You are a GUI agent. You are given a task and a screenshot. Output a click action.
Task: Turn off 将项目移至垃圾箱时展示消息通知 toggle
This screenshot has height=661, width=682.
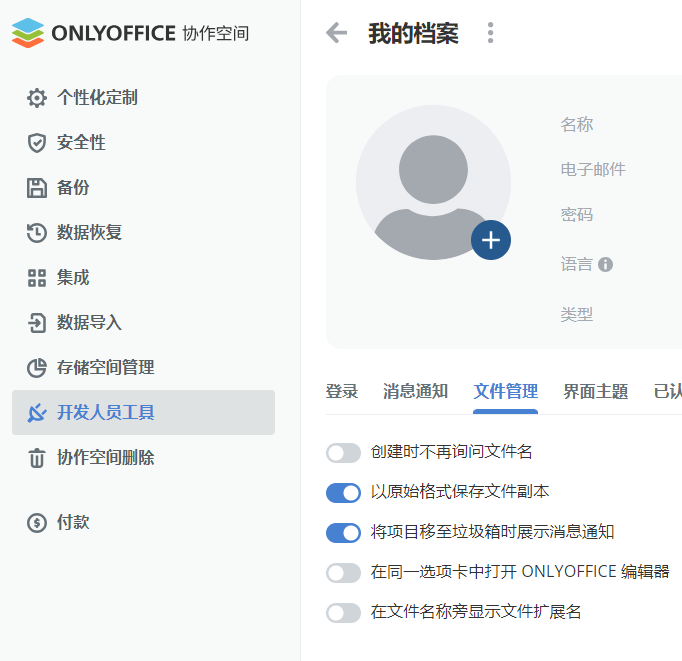click(x=343, y=533)
